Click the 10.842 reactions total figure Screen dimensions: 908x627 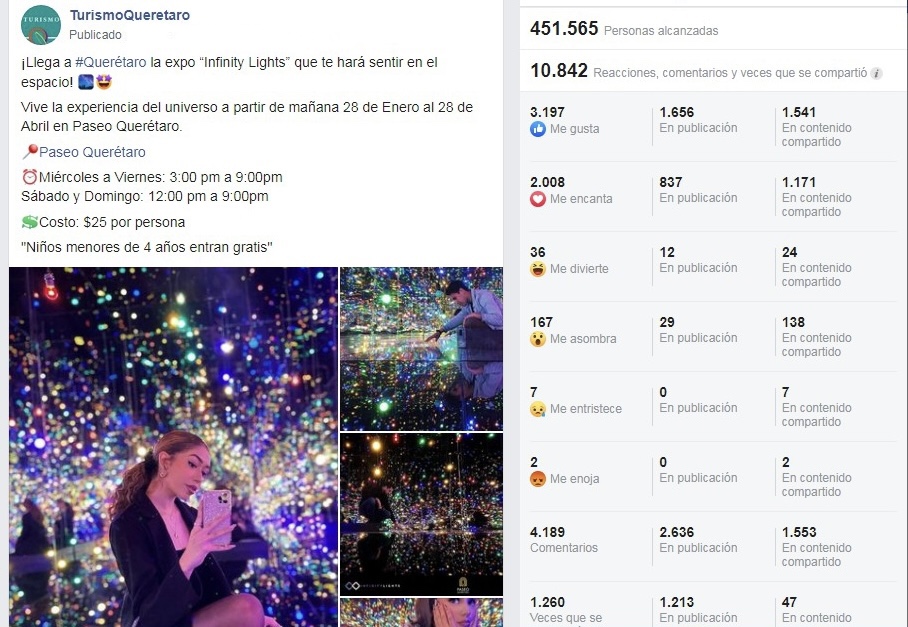click(559, 71)
